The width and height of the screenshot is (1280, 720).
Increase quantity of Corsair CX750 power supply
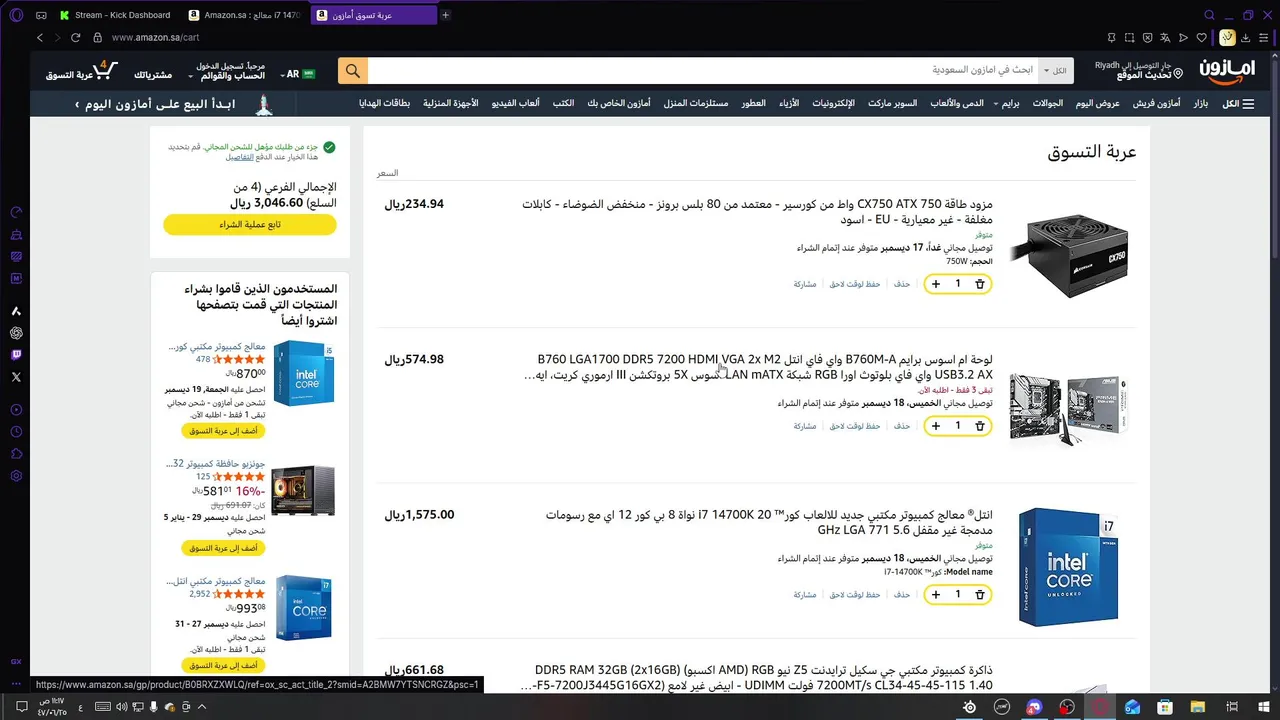(936, 284)
